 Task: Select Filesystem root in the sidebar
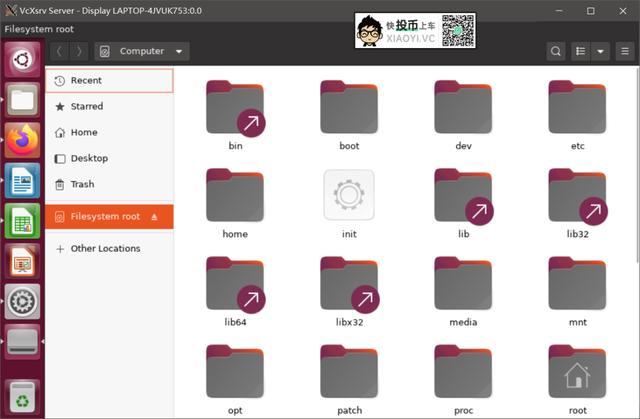[x=109, y=217]
